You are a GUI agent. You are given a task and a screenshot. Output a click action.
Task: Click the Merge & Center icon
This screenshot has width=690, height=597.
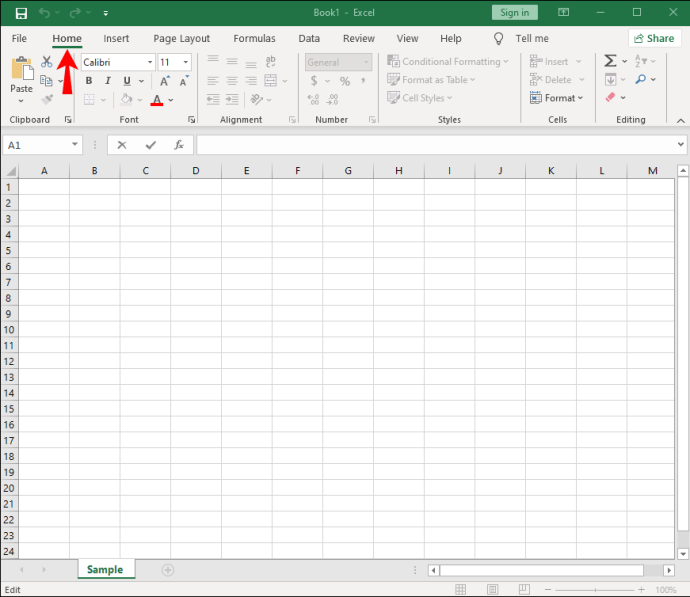[x=271, y=81]
